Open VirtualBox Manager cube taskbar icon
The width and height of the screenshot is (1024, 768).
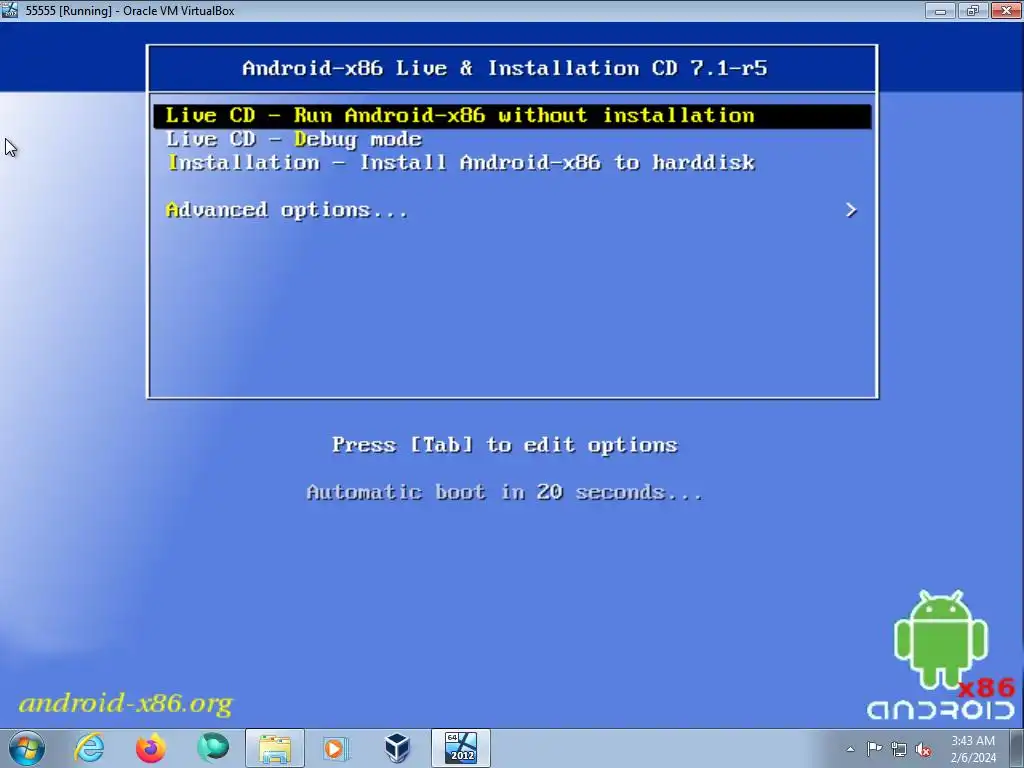tap(397, 748)
